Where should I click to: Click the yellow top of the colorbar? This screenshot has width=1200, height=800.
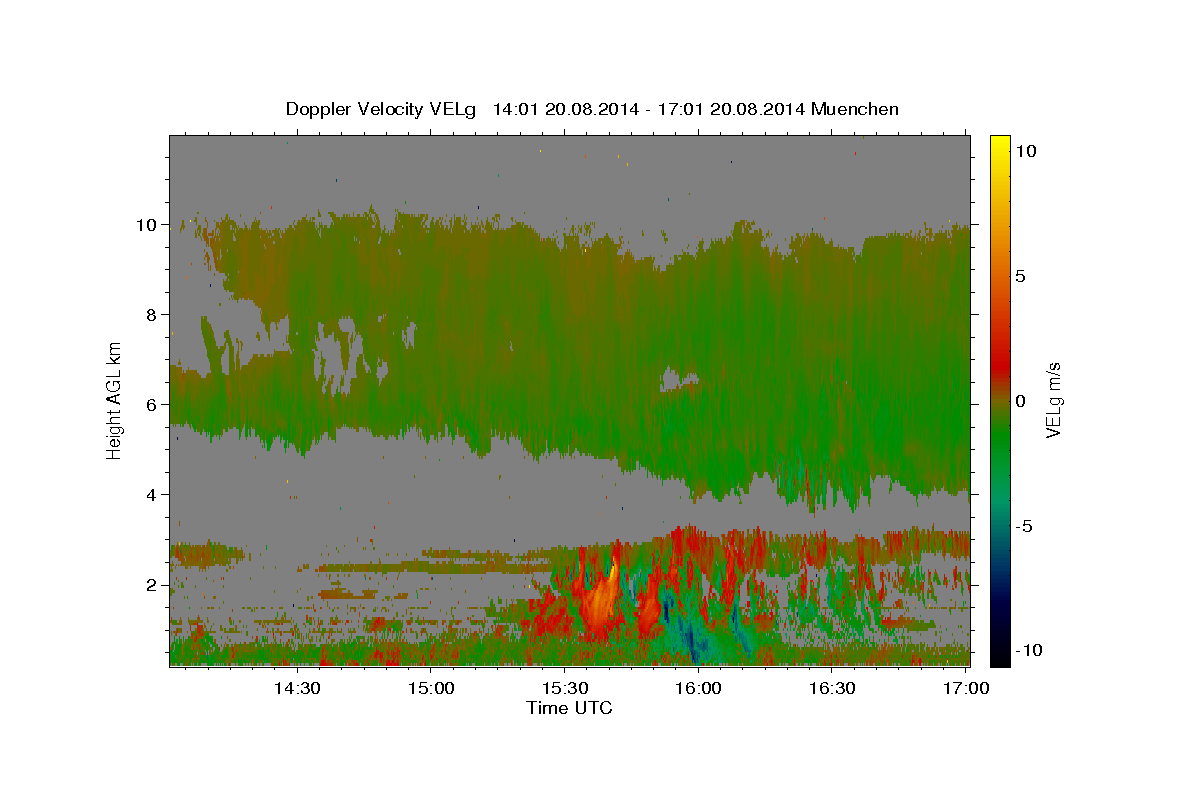point(999,146)
